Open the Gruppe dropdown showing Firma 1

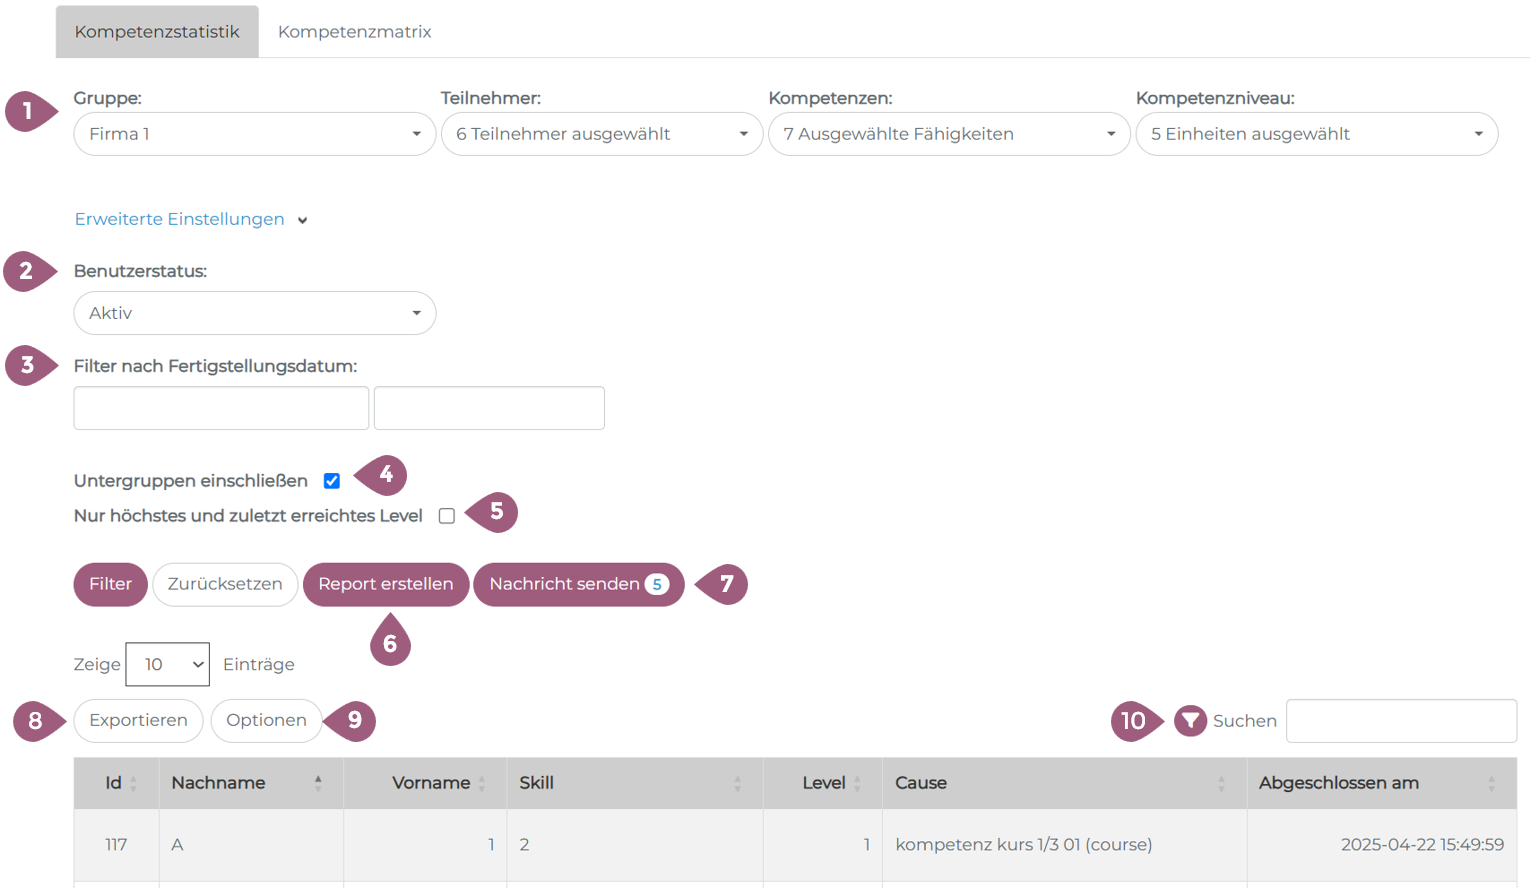(254, 134)
